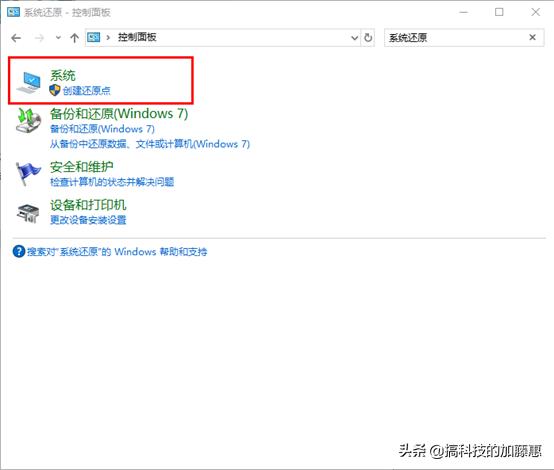This screenshot has height=470, width=554.
Task: Open the 设备和打印机 heading
Action: coord(88,205)
